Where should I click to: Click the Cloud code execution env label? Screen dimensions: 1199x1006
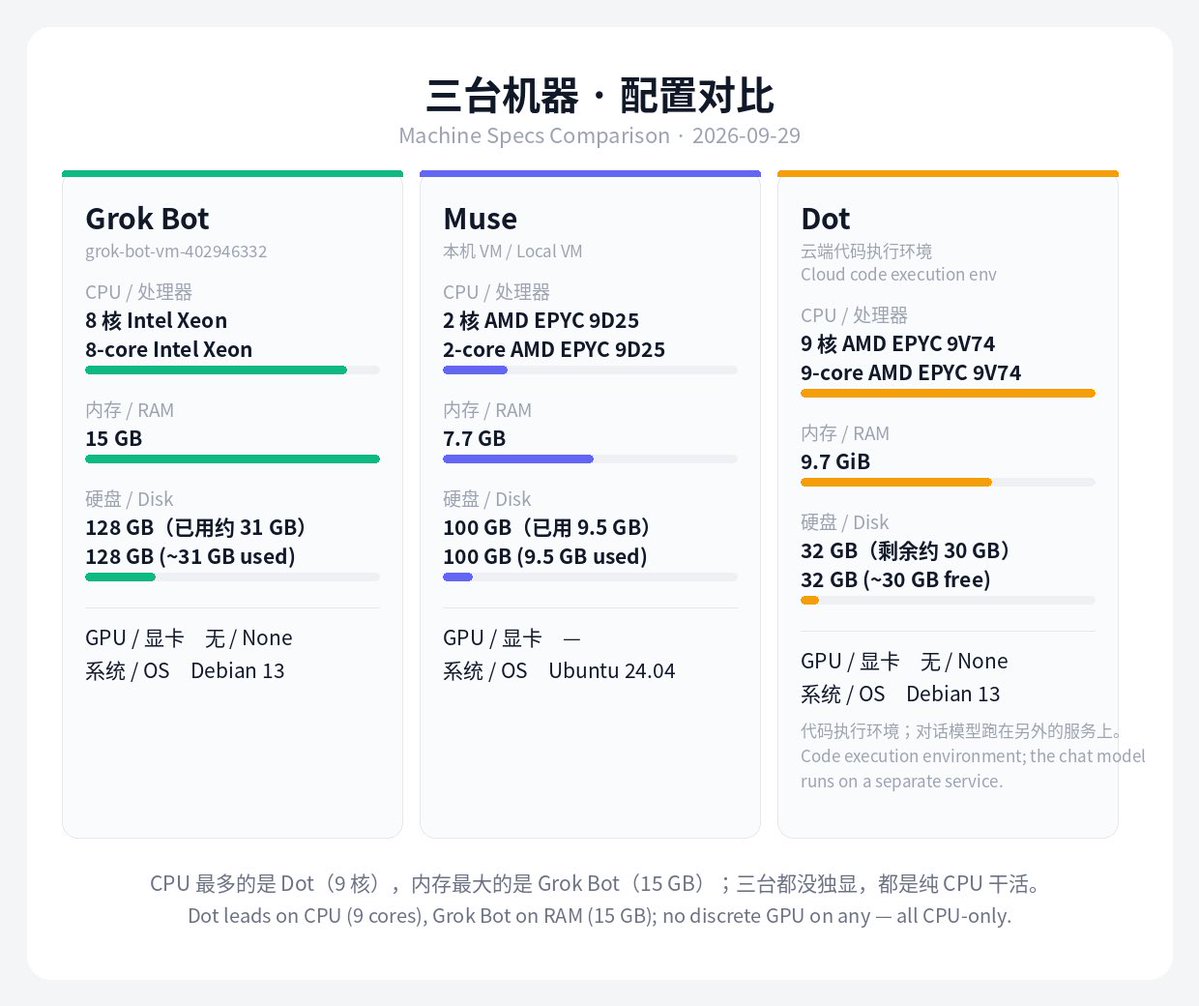click(x=898, y=274)
